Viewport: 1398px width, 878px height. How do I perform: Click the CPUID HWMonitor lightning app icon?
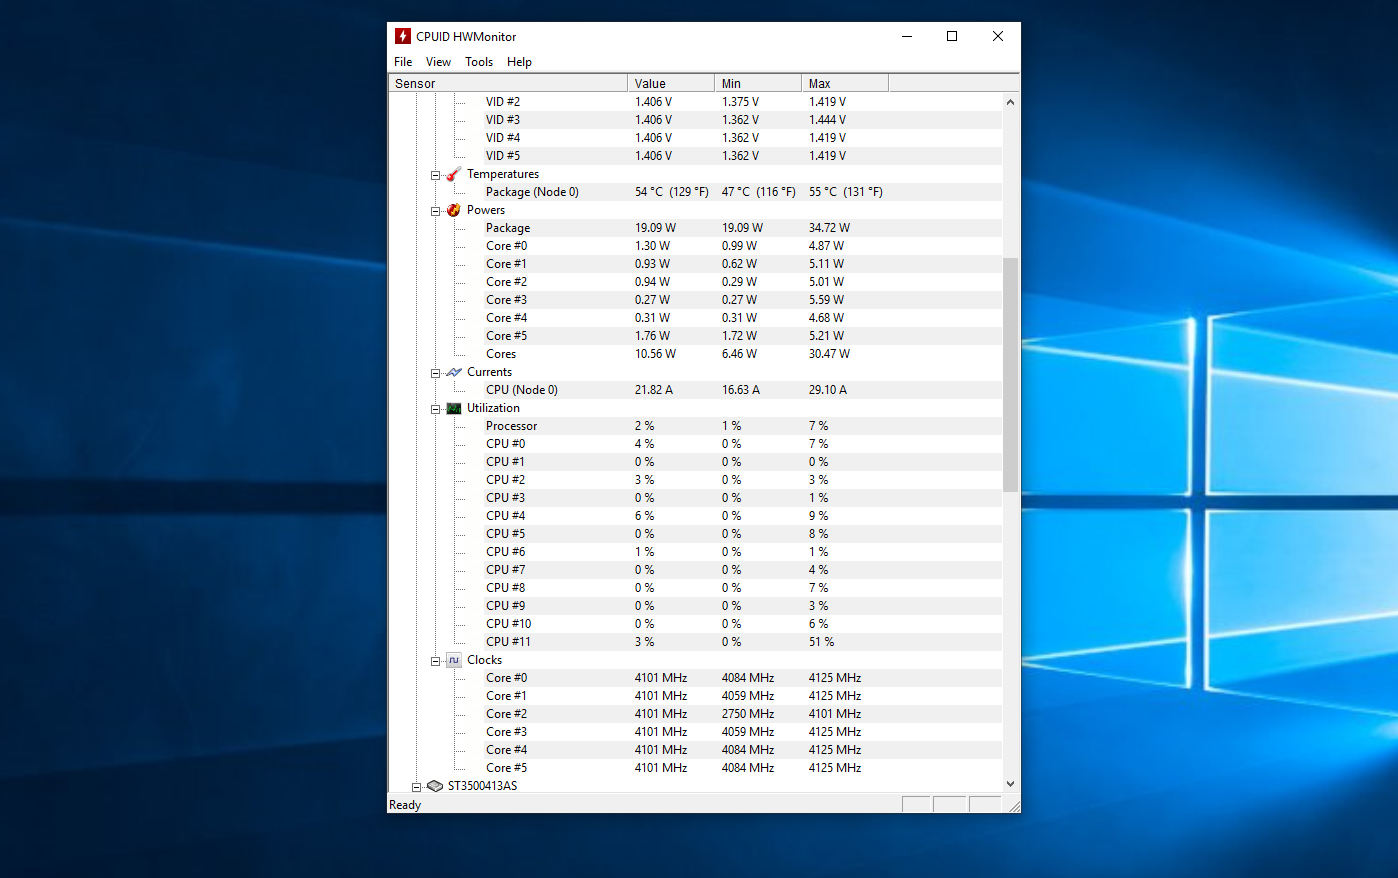tap(403, 36)
